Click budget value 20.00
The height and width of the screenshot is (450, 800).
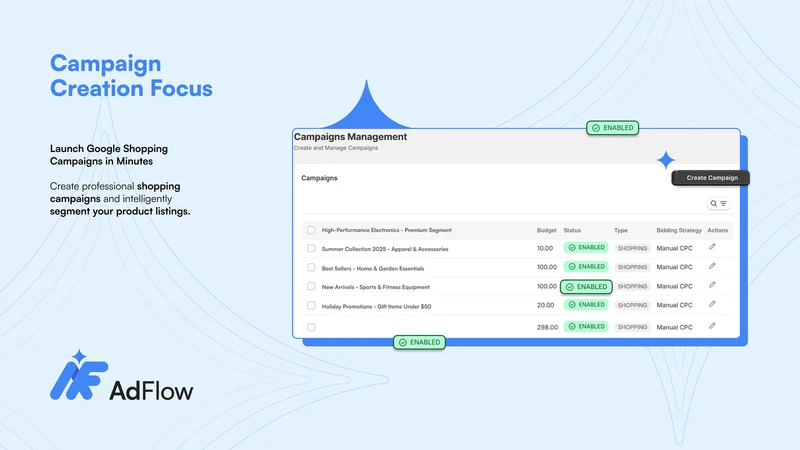tap(545, 305)
